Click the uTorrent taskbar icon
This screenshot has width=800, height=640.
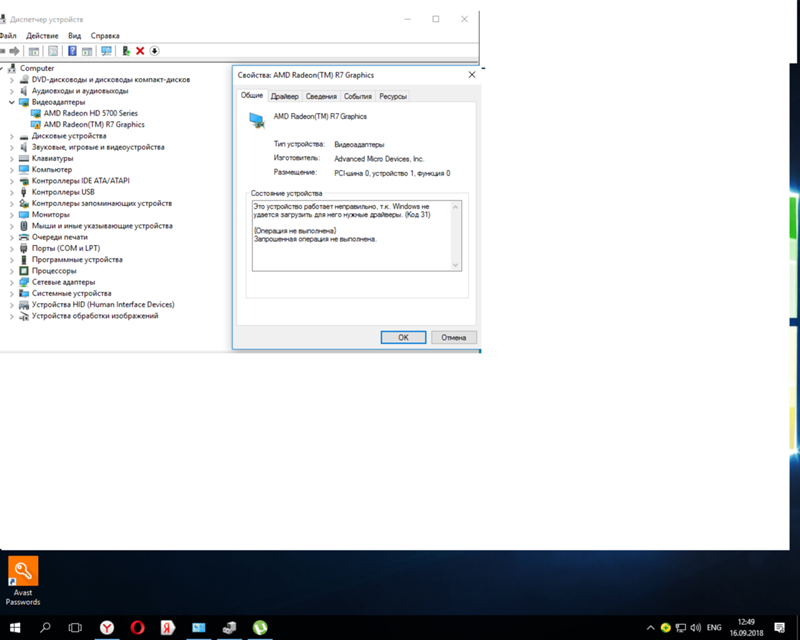point(260,627)
